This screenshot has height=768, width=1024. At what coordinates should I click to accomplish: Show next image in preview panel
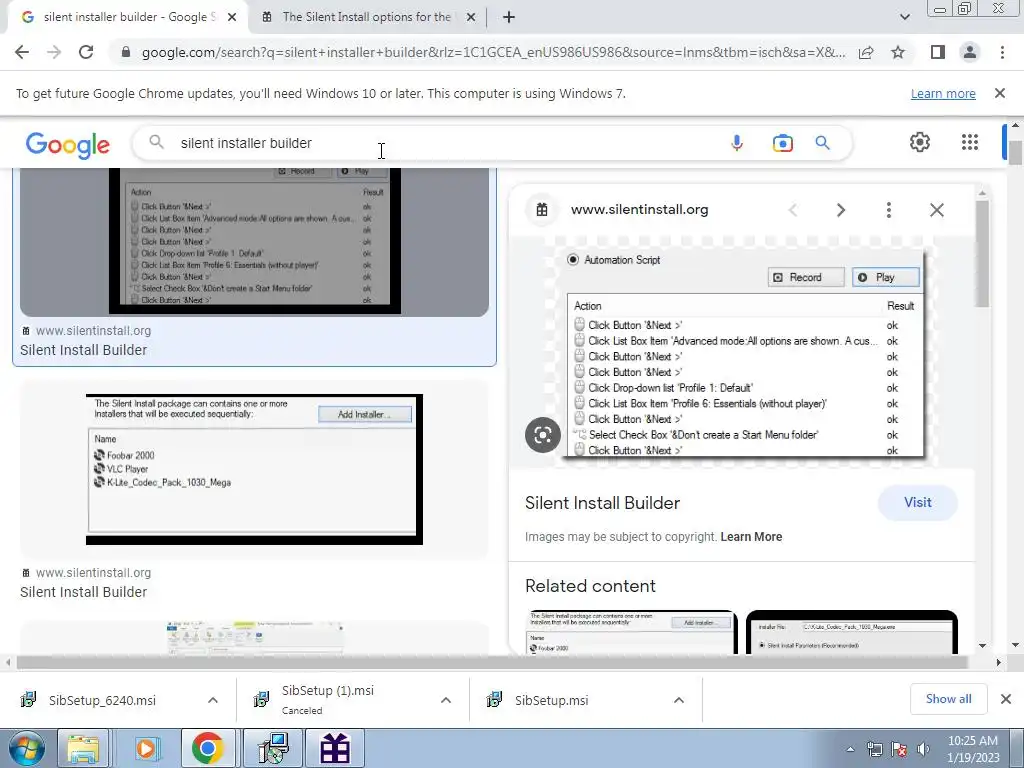click(841, 210)
